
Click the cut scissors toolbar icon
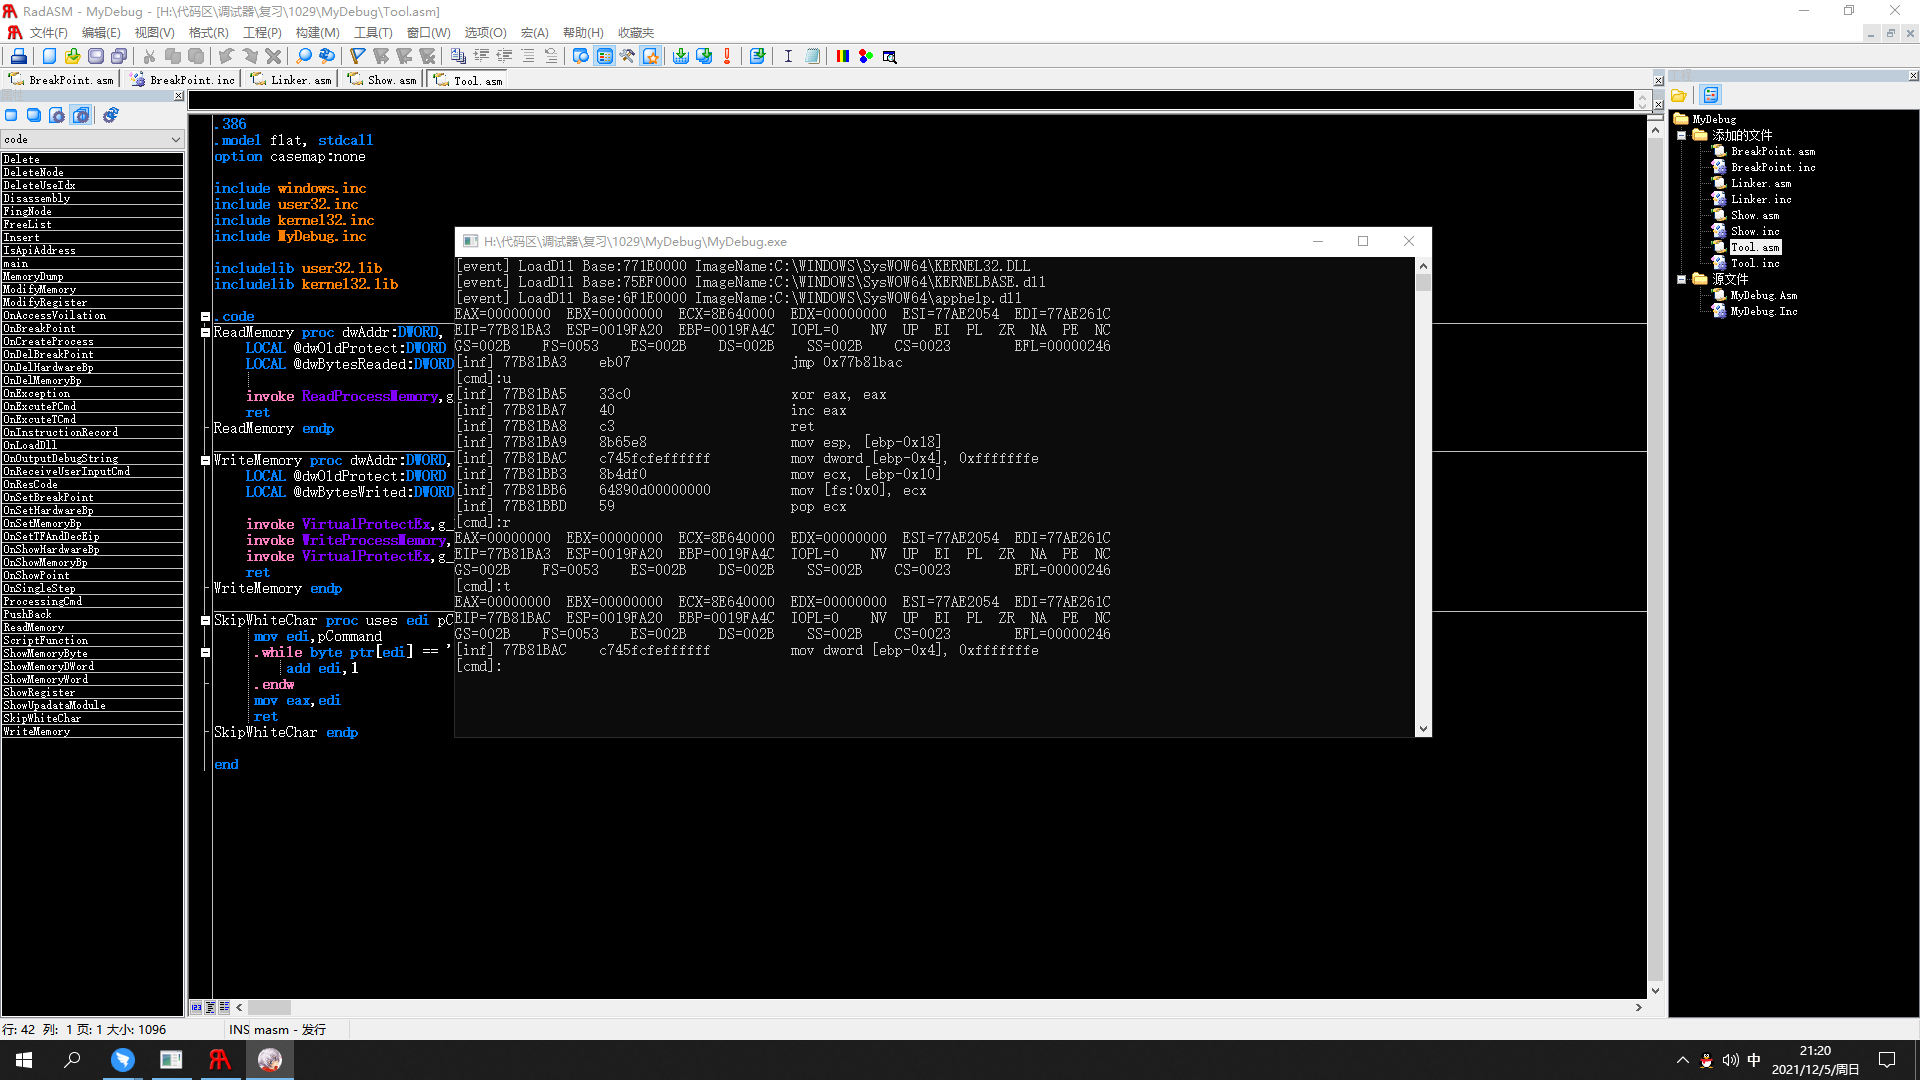click(x=149, y=56)
